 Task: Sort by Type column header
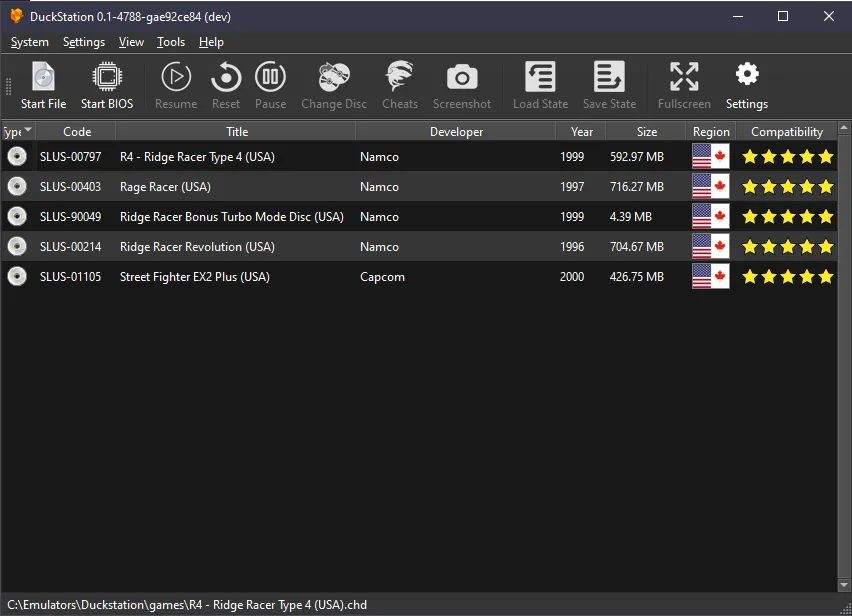18,131
